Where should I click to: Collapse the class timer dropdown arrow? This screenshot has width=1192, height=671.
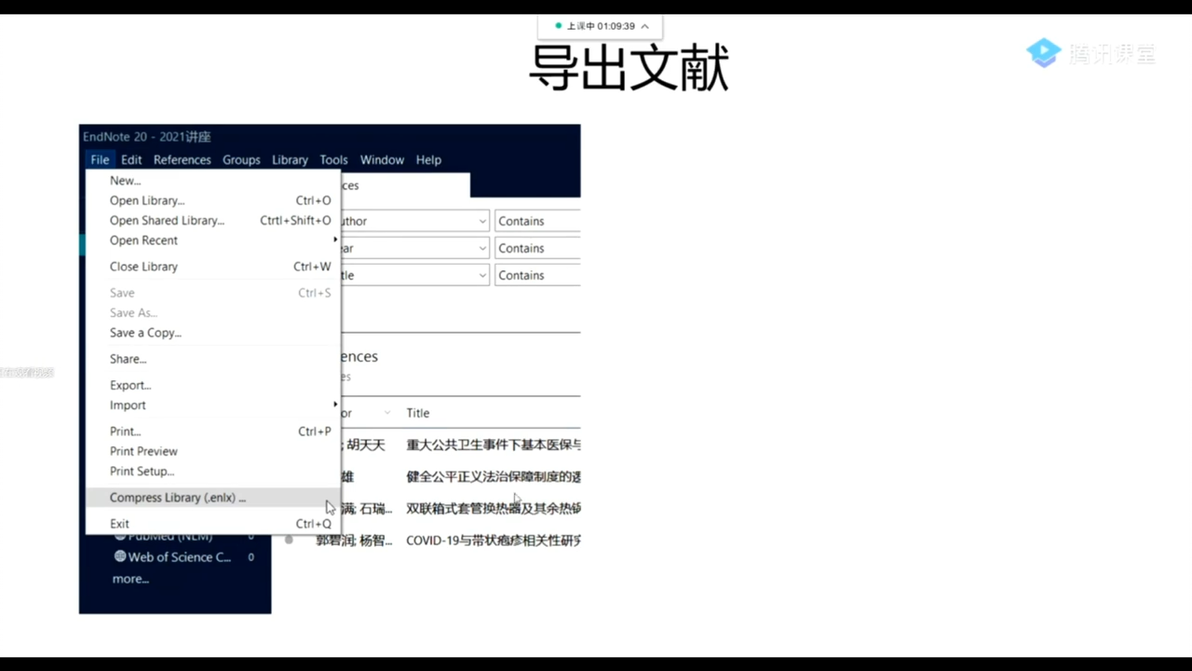tap(645, 26)
